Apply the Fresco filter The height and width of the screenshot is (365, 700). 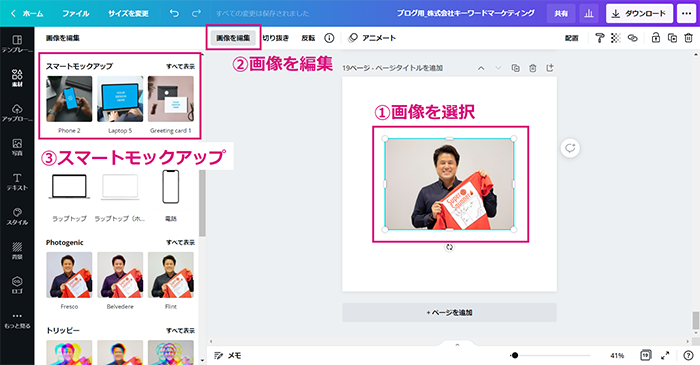point(69,275)
